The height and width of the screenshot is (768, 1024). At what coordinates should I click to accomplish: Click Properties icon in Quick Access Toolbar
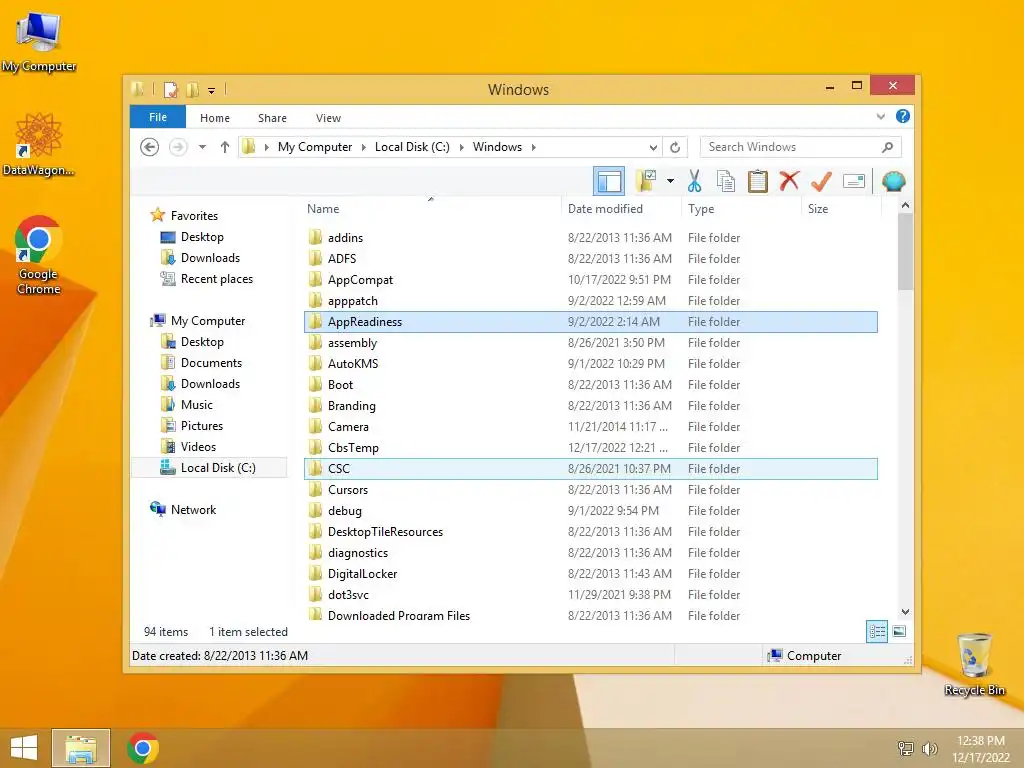pyautogui.click(x=170, y=89)
